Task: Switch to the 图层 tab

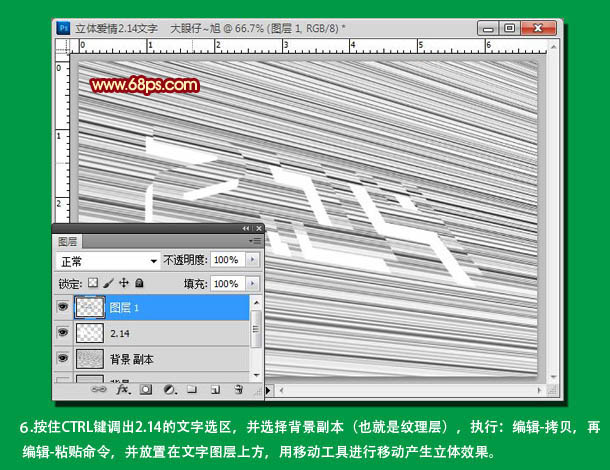Action: (x=68, y=242)
